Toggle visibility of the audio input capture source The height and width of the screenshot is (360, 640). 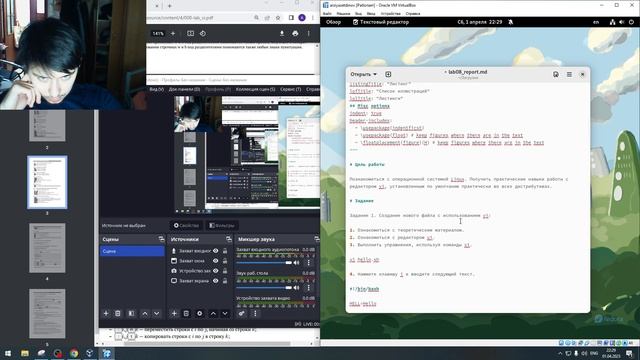point(216,251)
